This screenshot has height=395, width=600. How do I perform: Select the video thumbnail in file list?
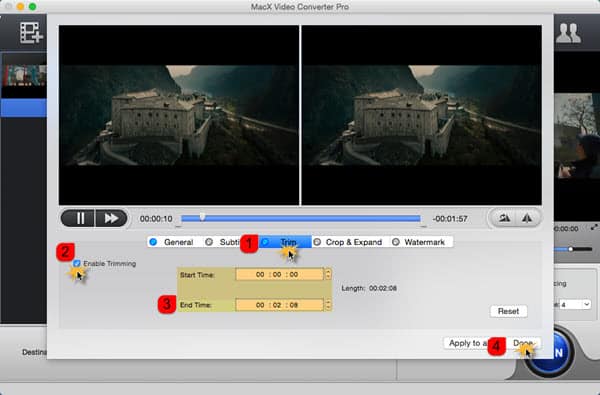coord(24,75)
